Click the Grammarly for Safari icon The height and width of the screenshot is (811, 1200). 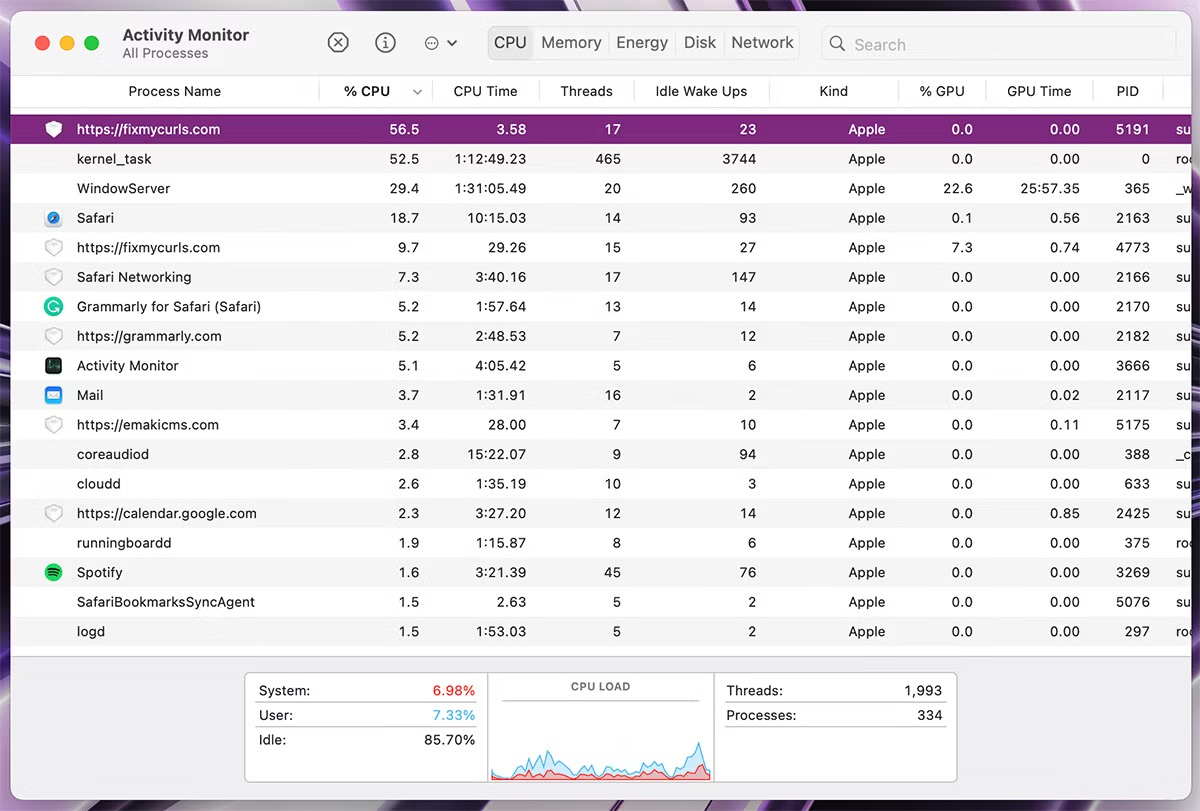pos(54,307)
